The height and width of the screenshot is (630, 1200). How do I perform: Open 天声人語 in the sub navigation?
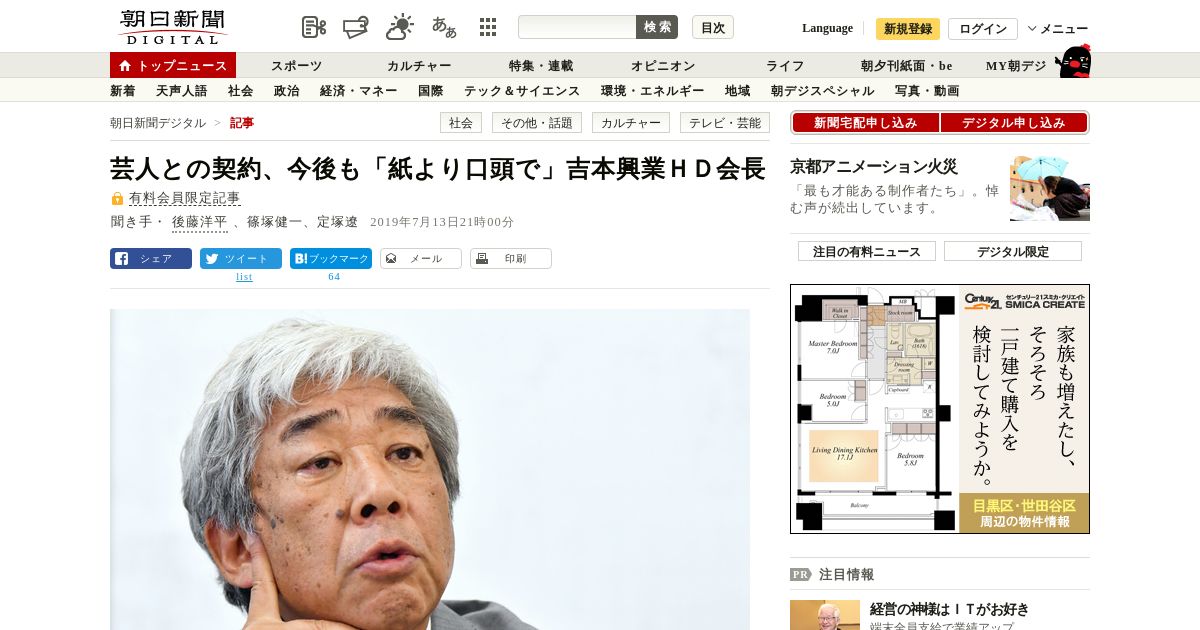pos(182,91)
